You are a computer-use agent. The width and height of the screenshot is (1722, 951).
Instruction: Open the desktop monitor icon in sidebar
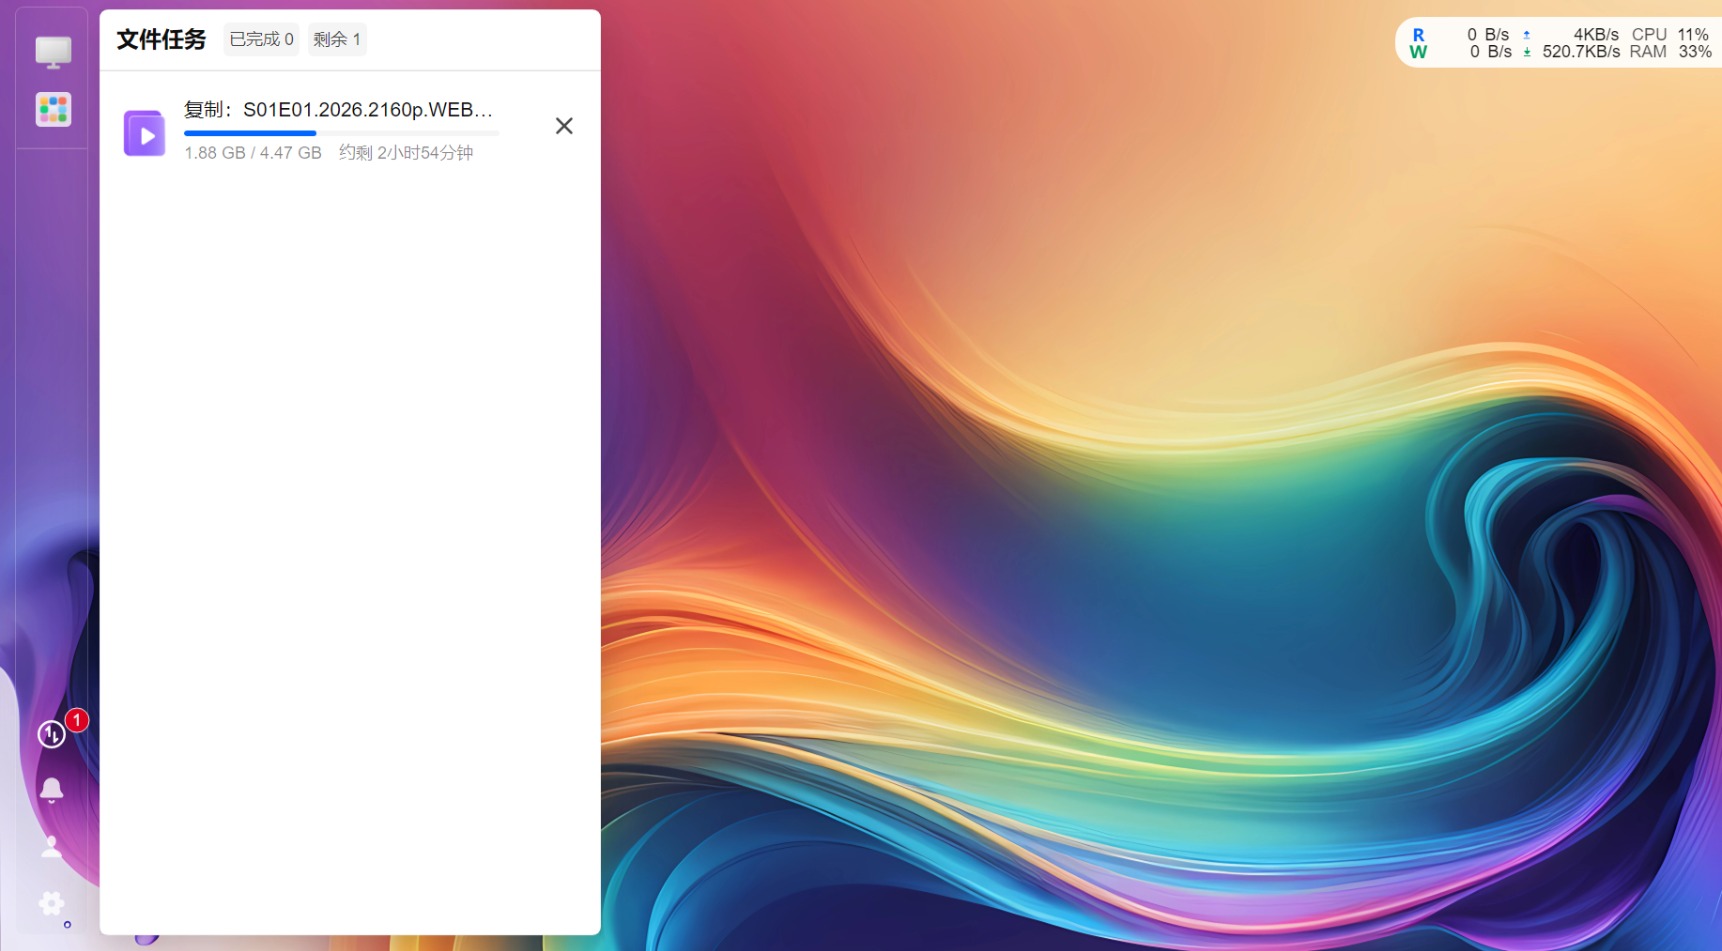(x=53, y=52)
